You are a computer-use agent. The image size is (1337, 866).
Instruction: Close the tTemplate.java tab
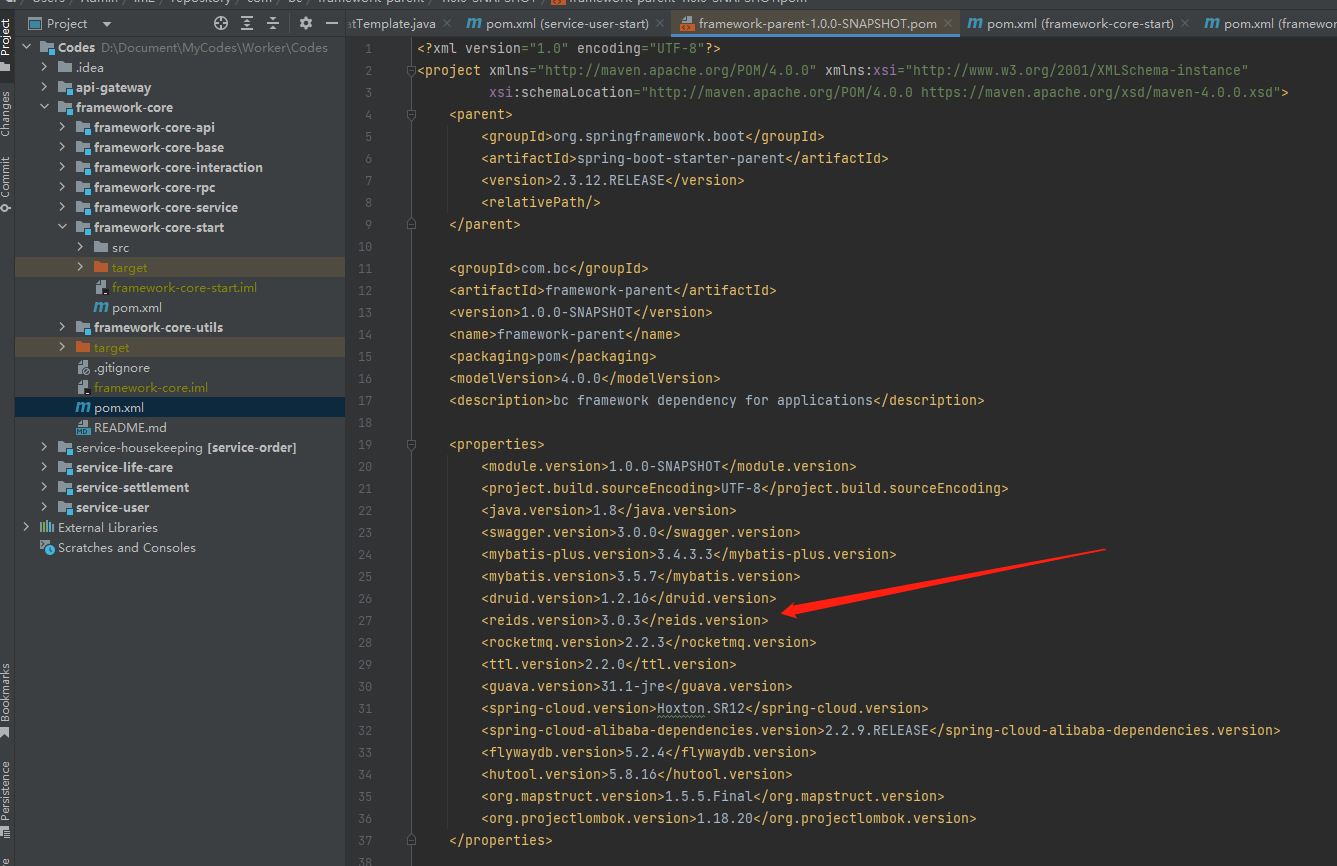coord(447,23)
